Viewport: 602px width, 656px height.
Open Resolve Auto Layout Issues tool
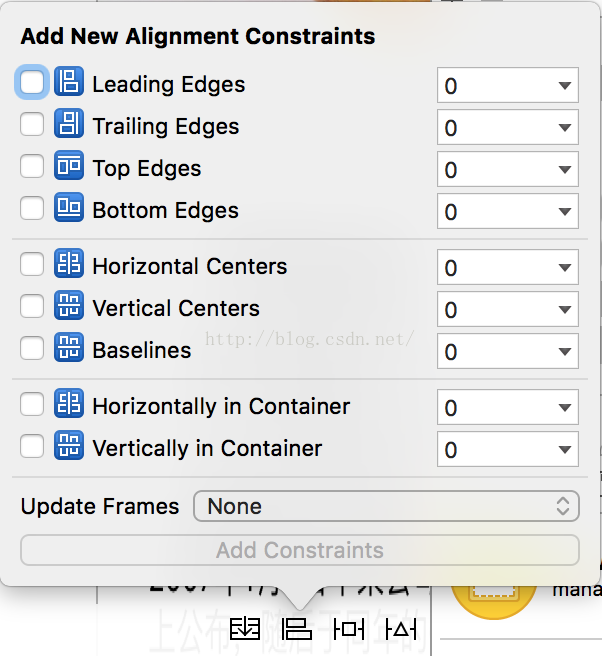400,629
